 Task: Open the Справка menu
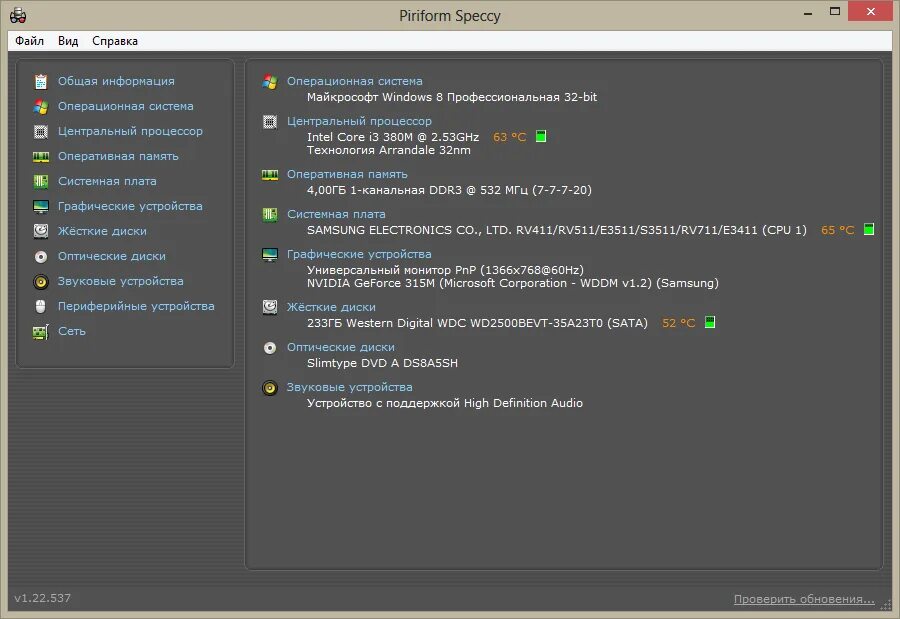pyautogui.click(x=115, y=41)
